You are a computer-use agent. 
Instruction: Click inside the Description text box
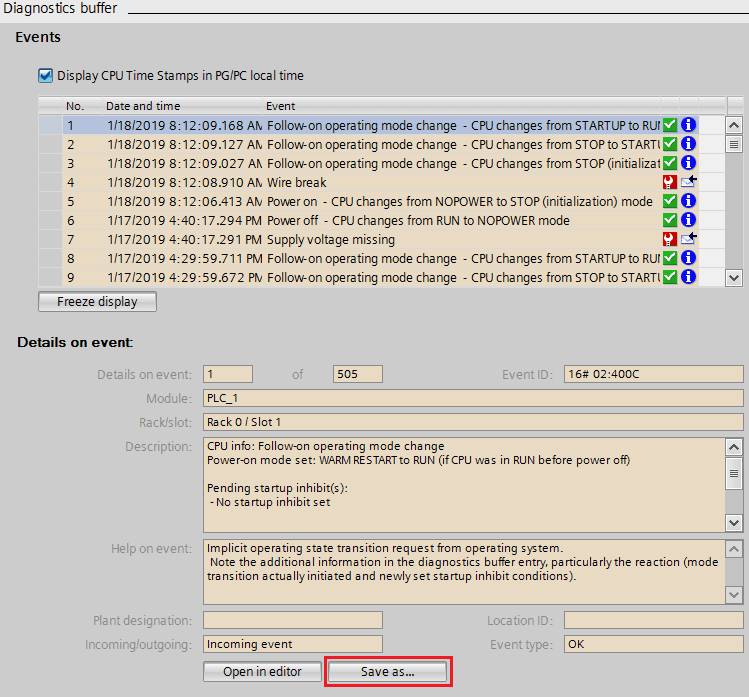464,485
